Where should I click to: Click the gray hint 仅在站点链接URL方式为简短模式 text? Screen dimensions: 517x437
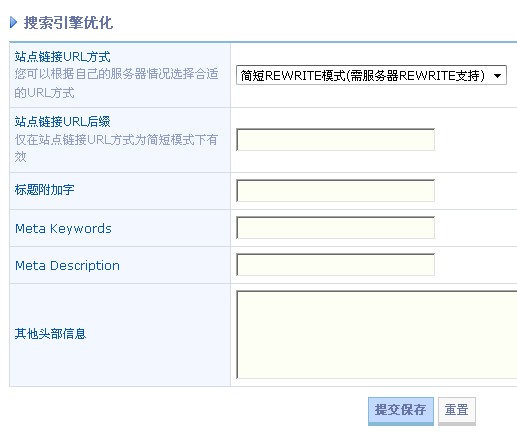(x=116, y=148)
